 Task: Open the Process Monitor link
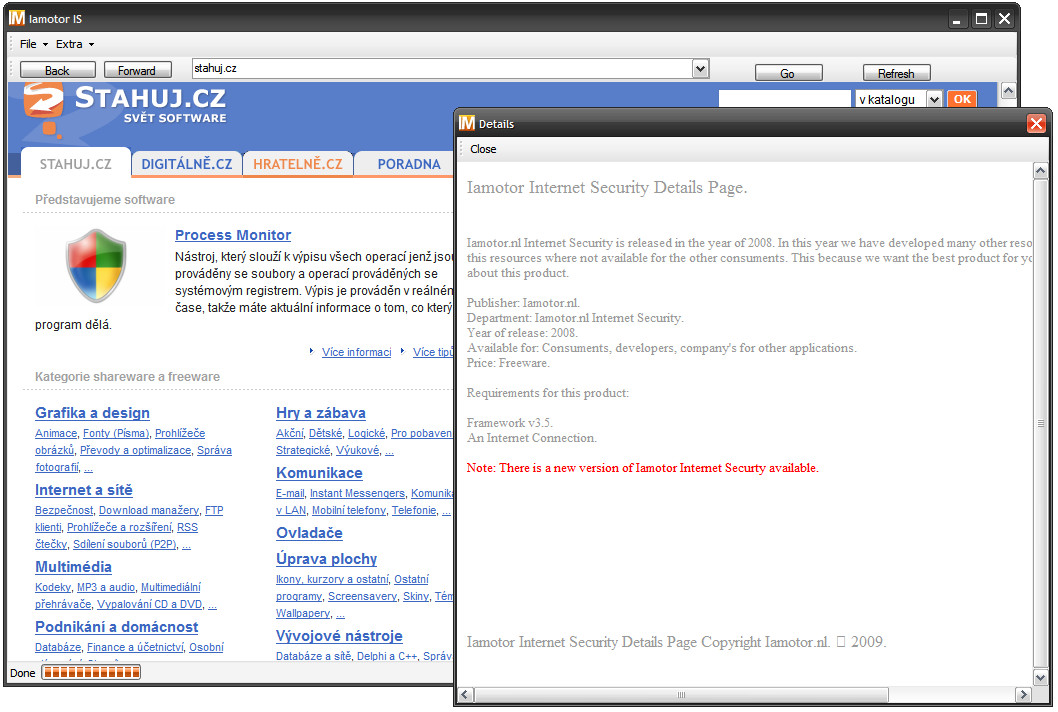[233, 235]
